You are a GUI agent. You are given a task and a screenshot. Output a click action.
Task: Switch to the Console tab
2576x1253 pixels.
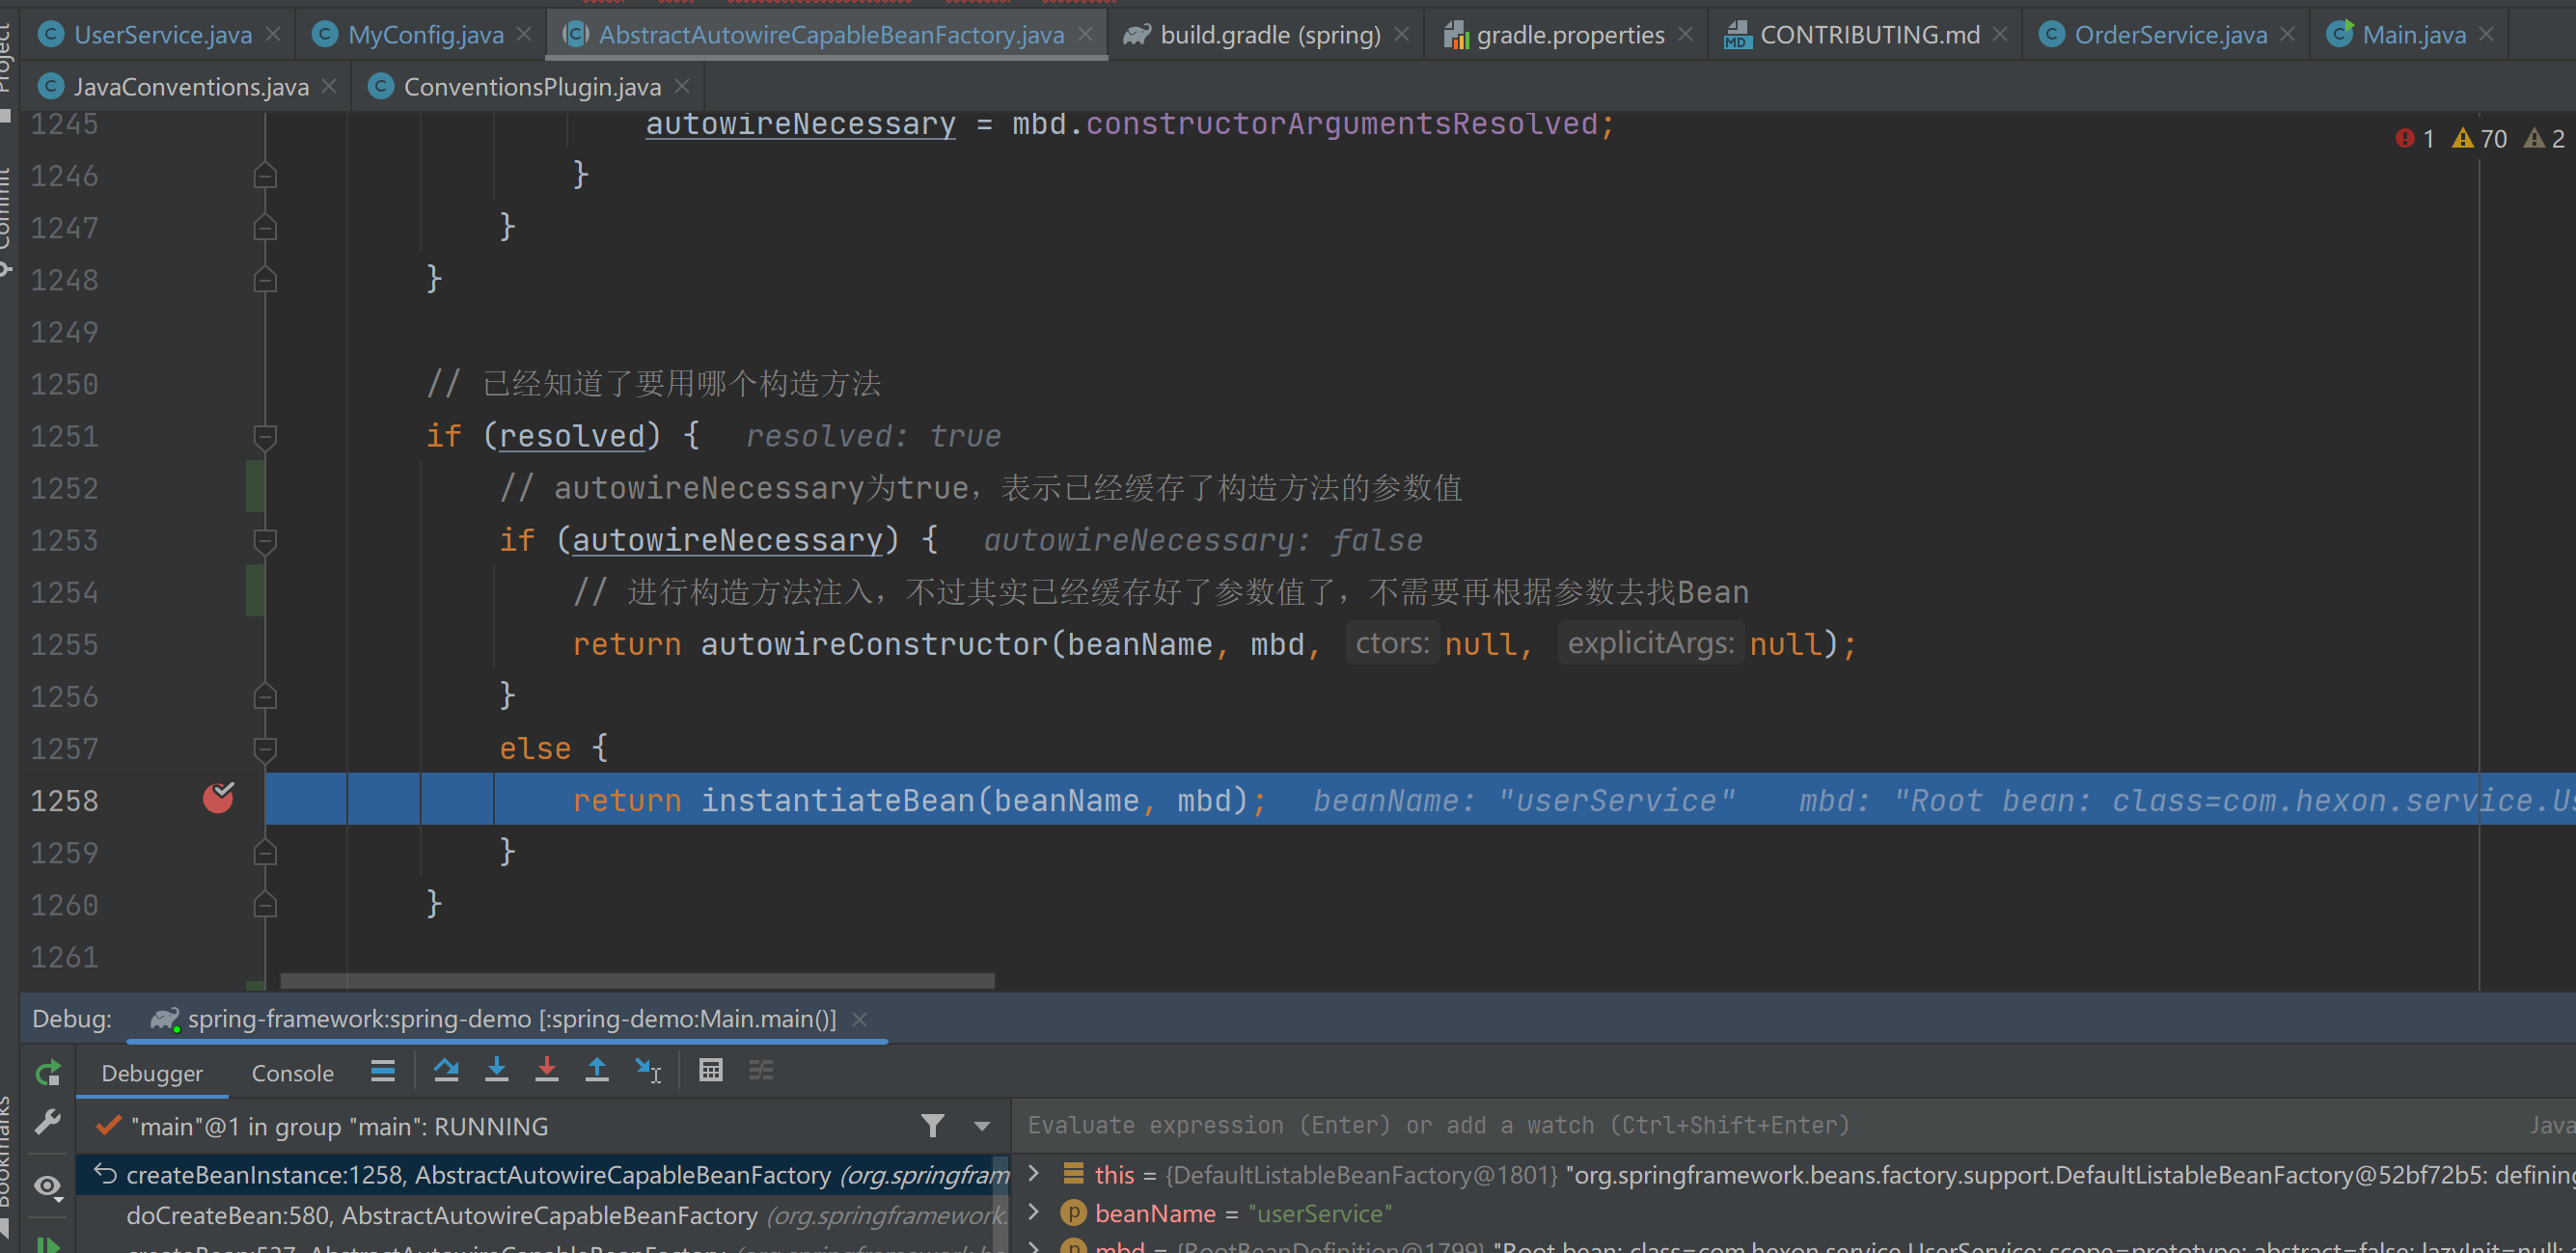click(292, 1073)
